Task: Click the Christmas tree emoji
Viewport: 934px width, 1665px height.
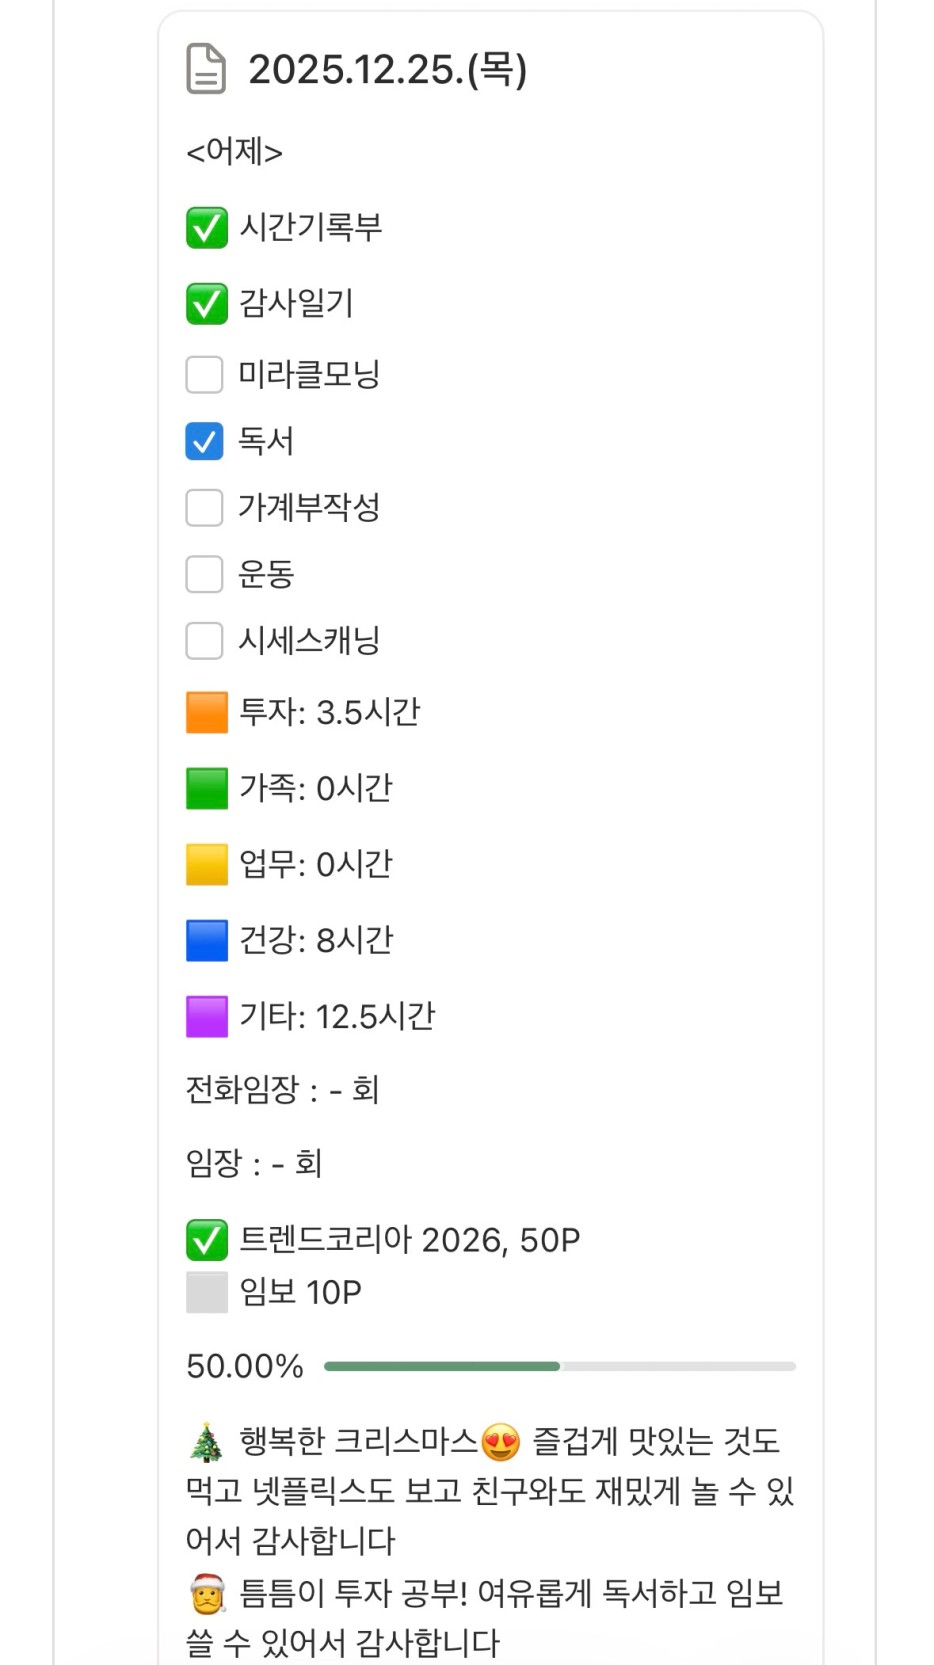Action: 206,1442
